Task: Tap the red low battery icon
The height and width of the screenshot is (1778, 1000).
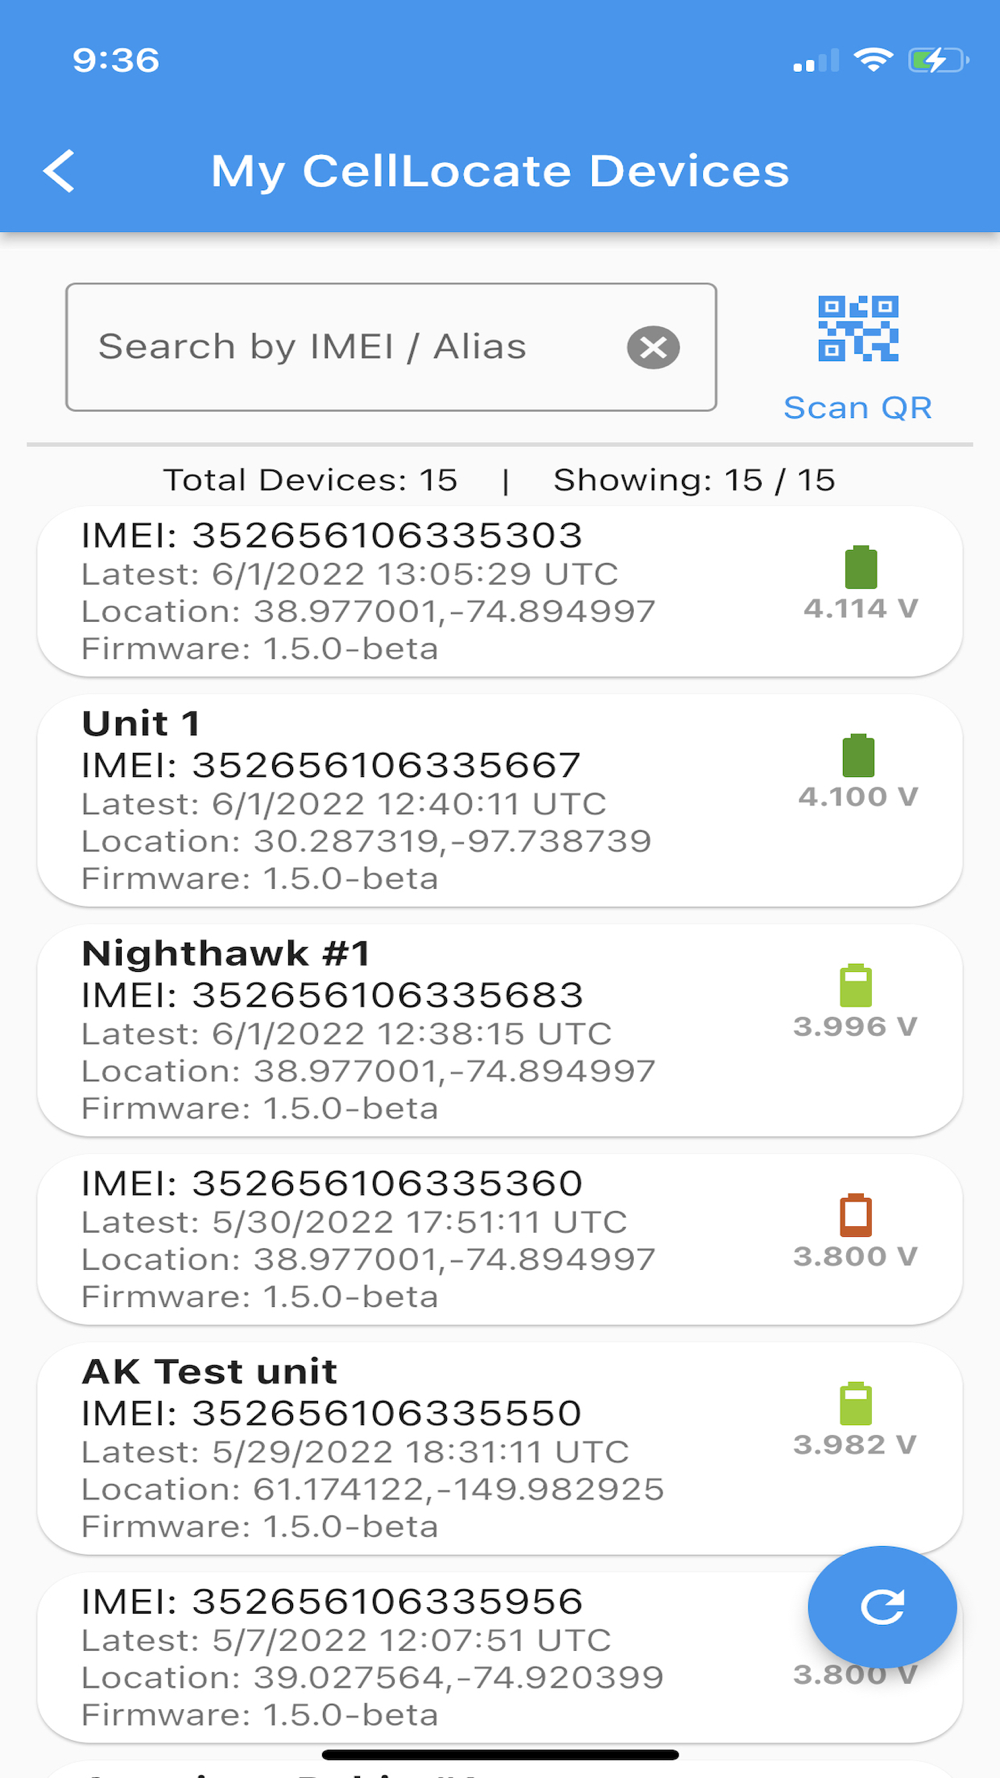Action: pos(855,1215)
